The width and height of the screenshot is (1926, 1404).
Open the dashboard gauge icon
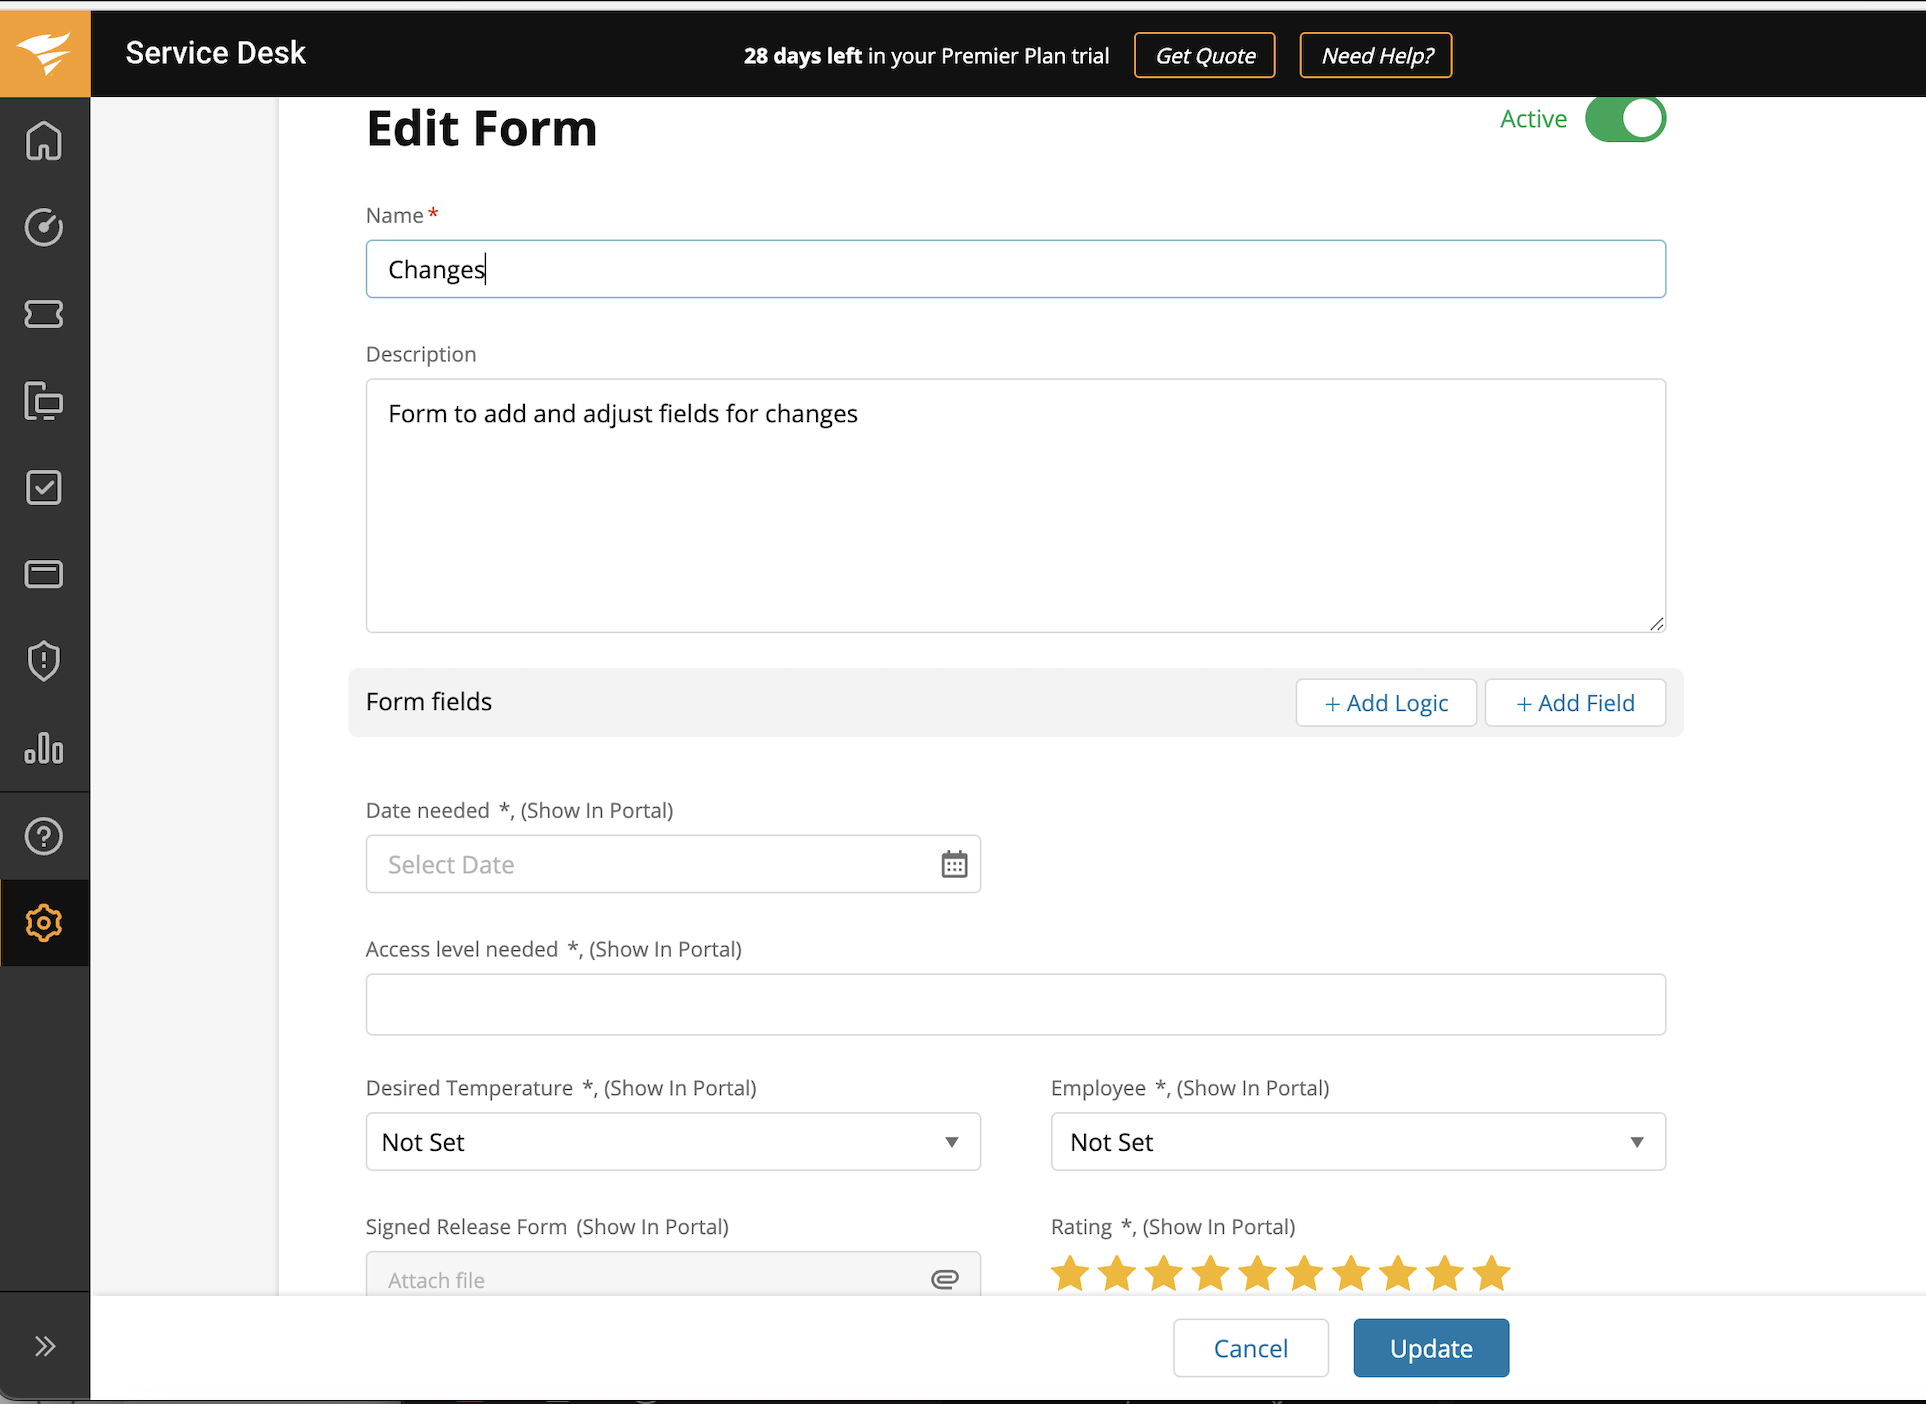44,228
